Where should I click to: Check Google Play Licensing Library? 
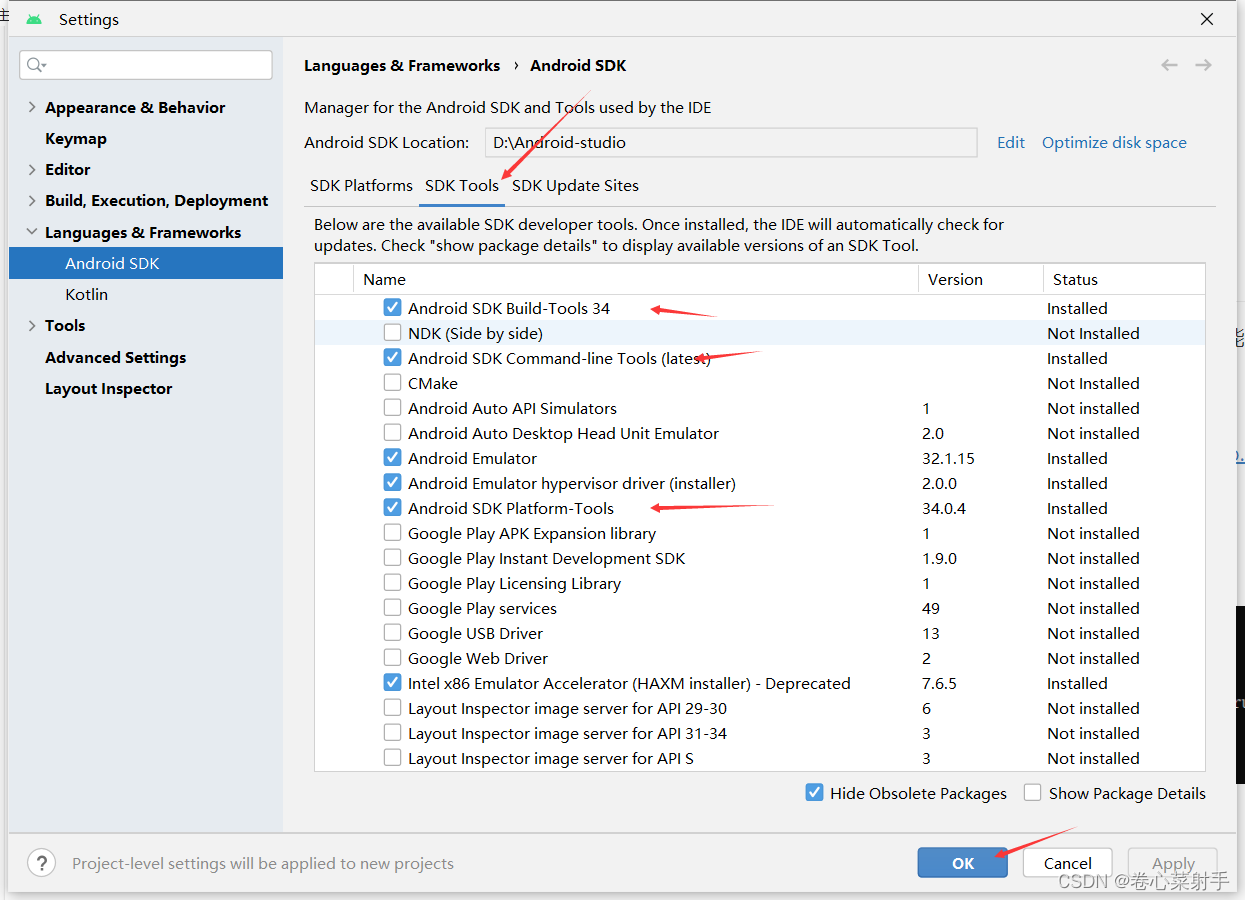coord(392,583)
